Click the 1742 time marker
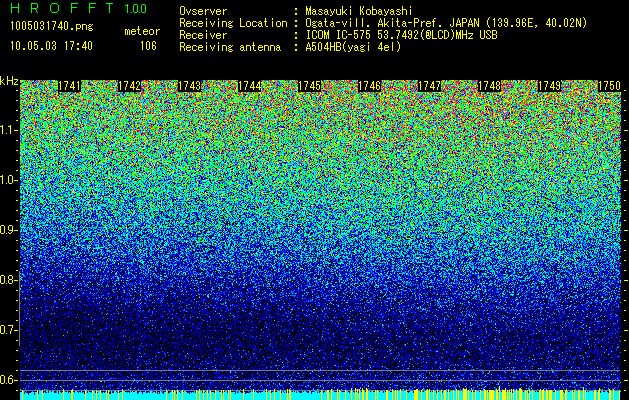Image resolution: width=629 pixels, height=400 pixels. pyautogui.click(x=129, y=86)
